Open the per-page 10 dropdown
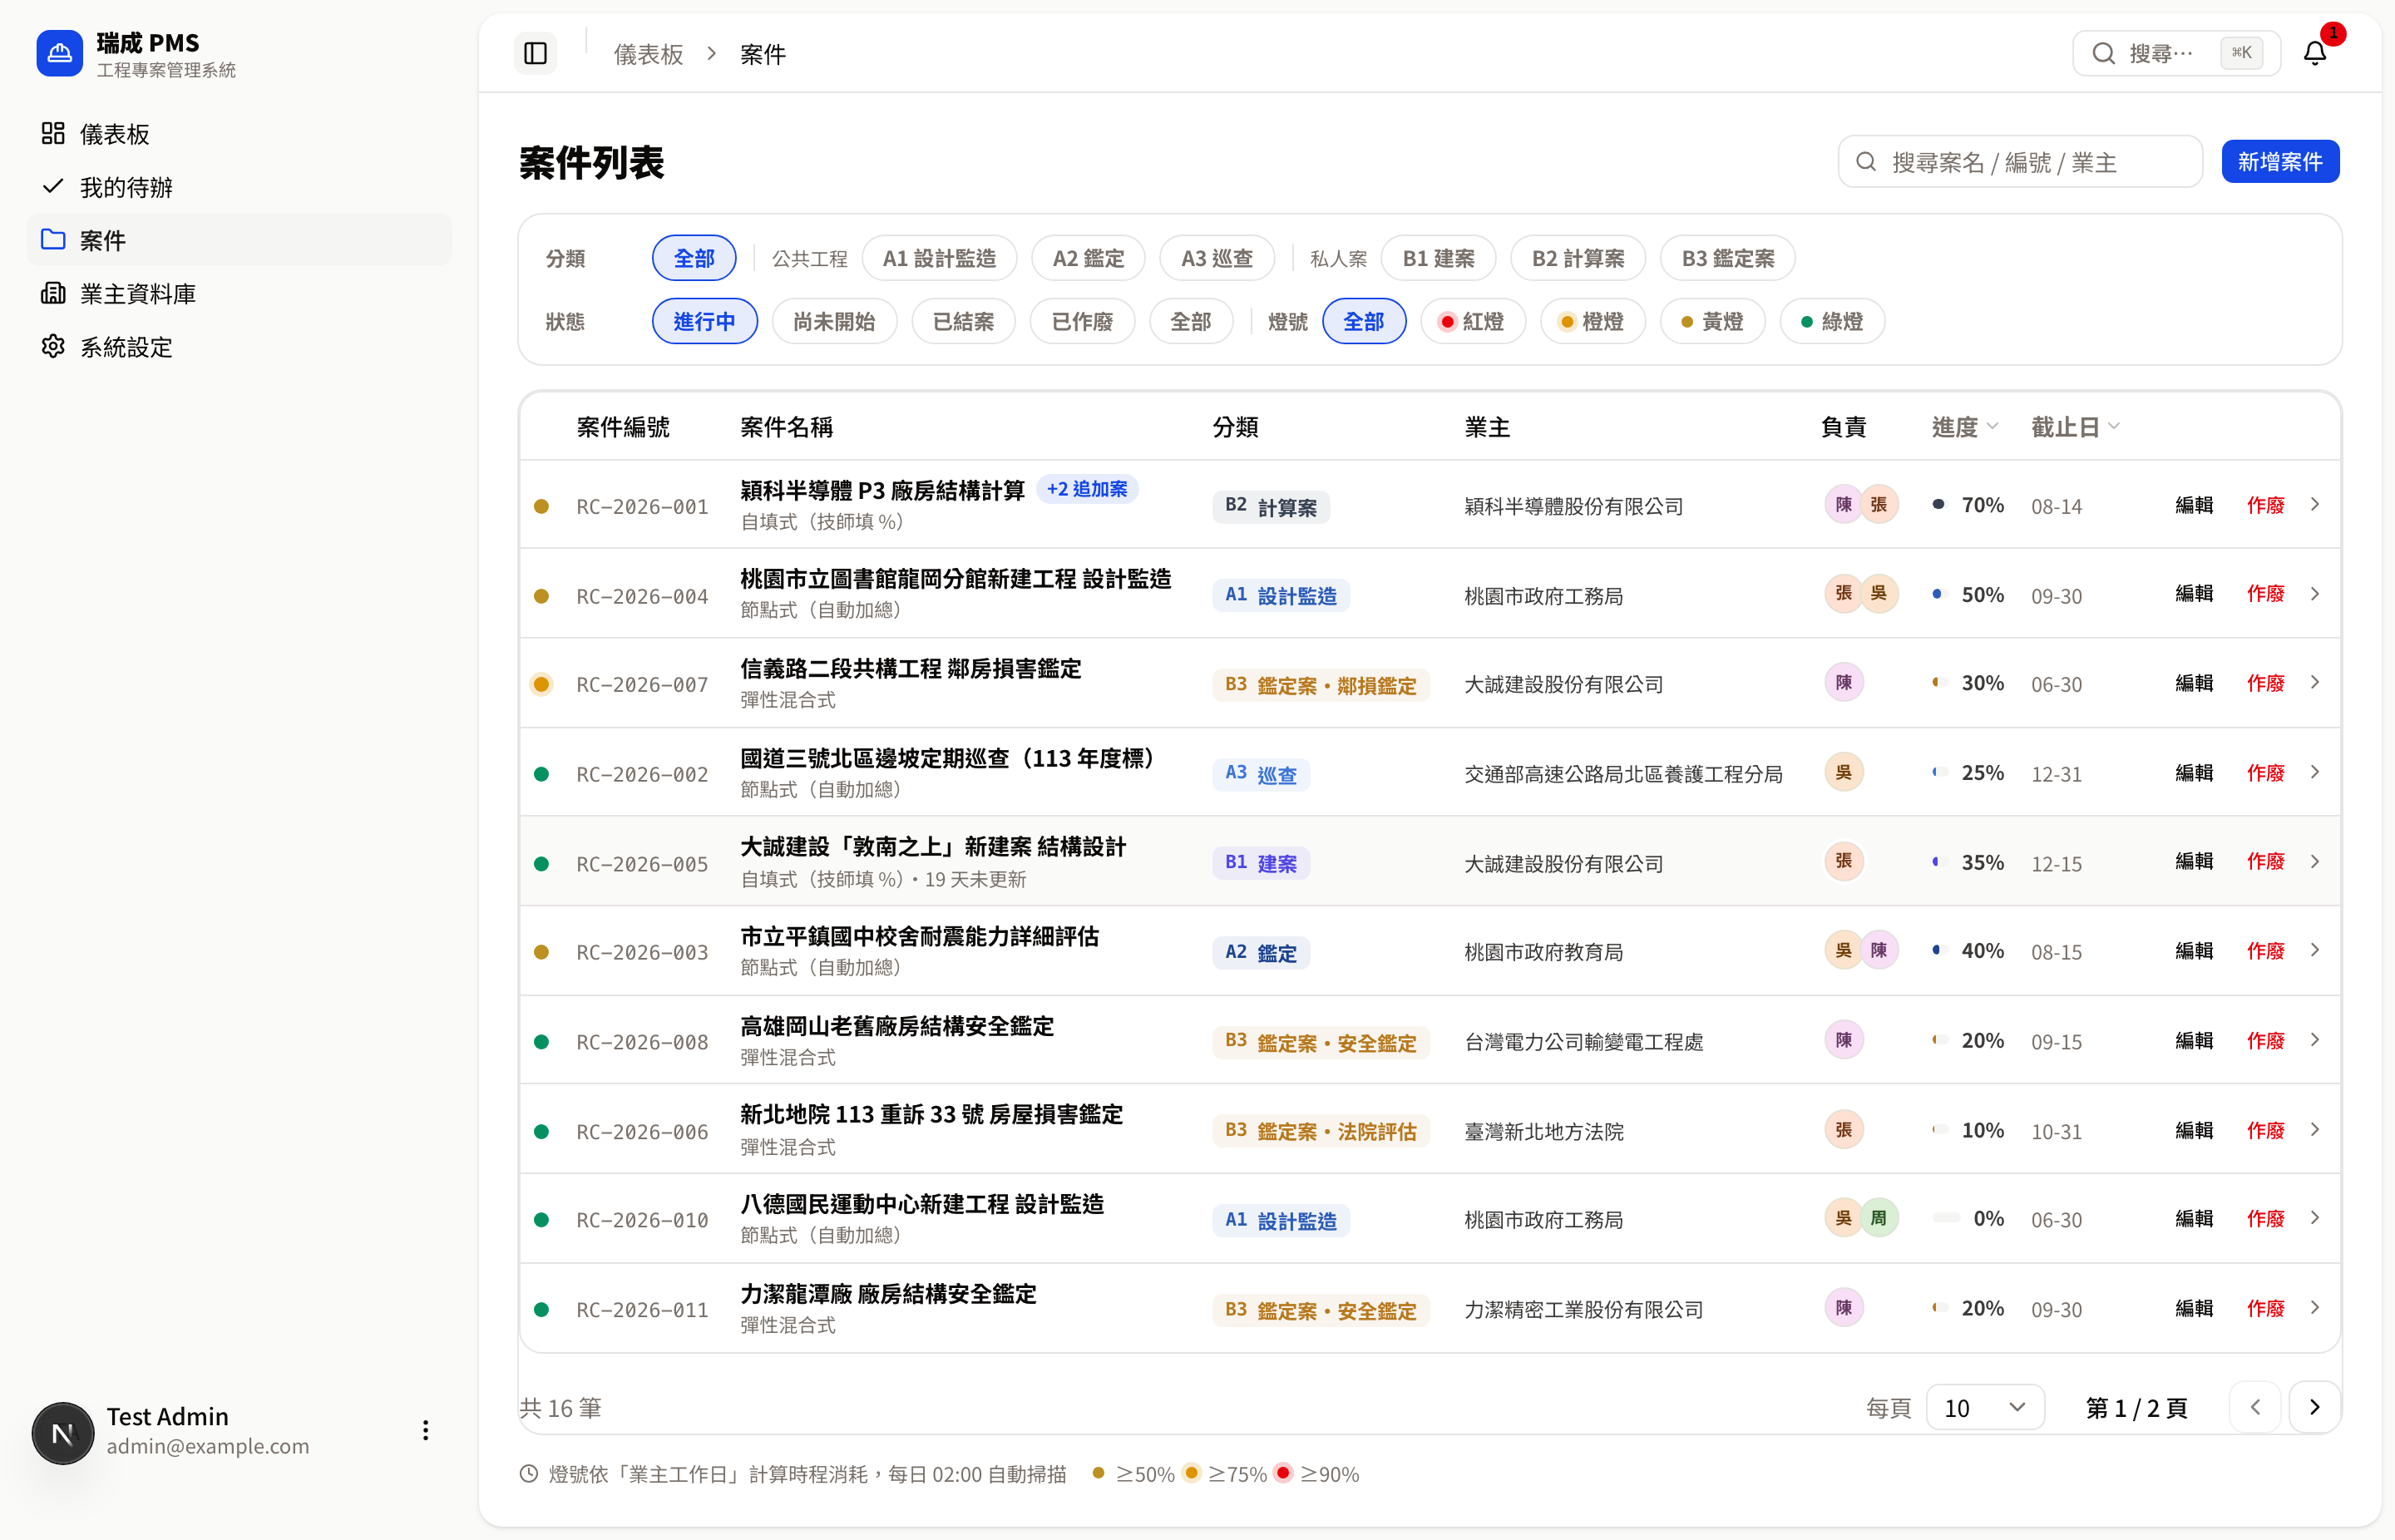 point(1985,1408)
